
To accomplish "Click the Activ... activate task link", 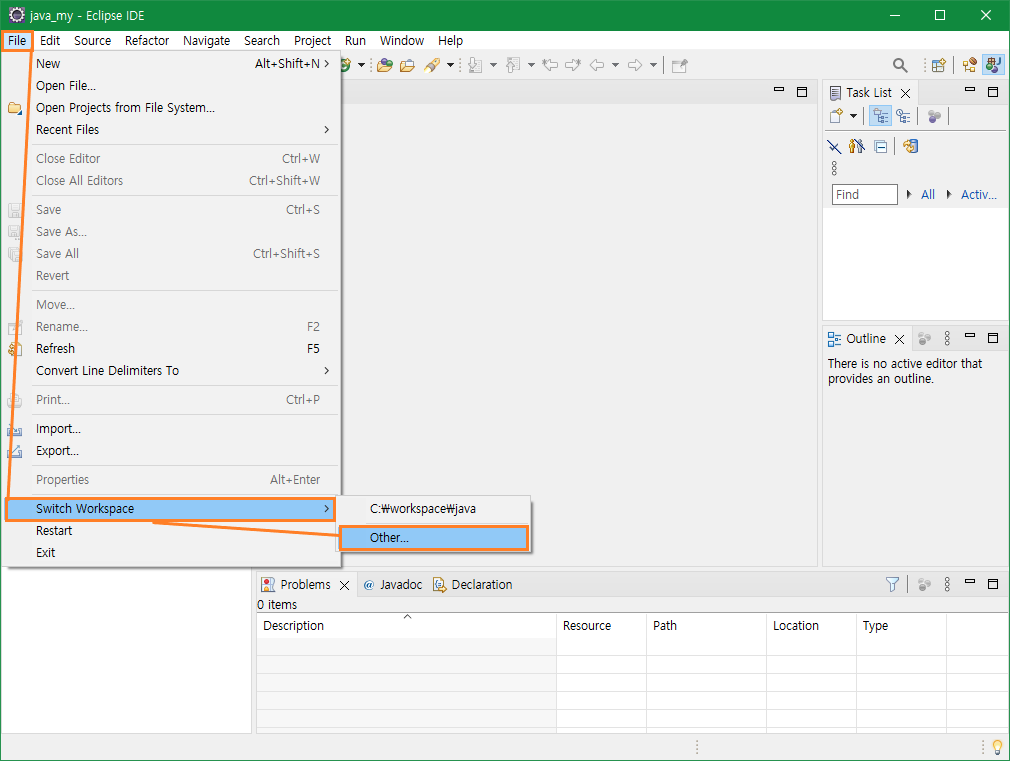I will (978, 194).
